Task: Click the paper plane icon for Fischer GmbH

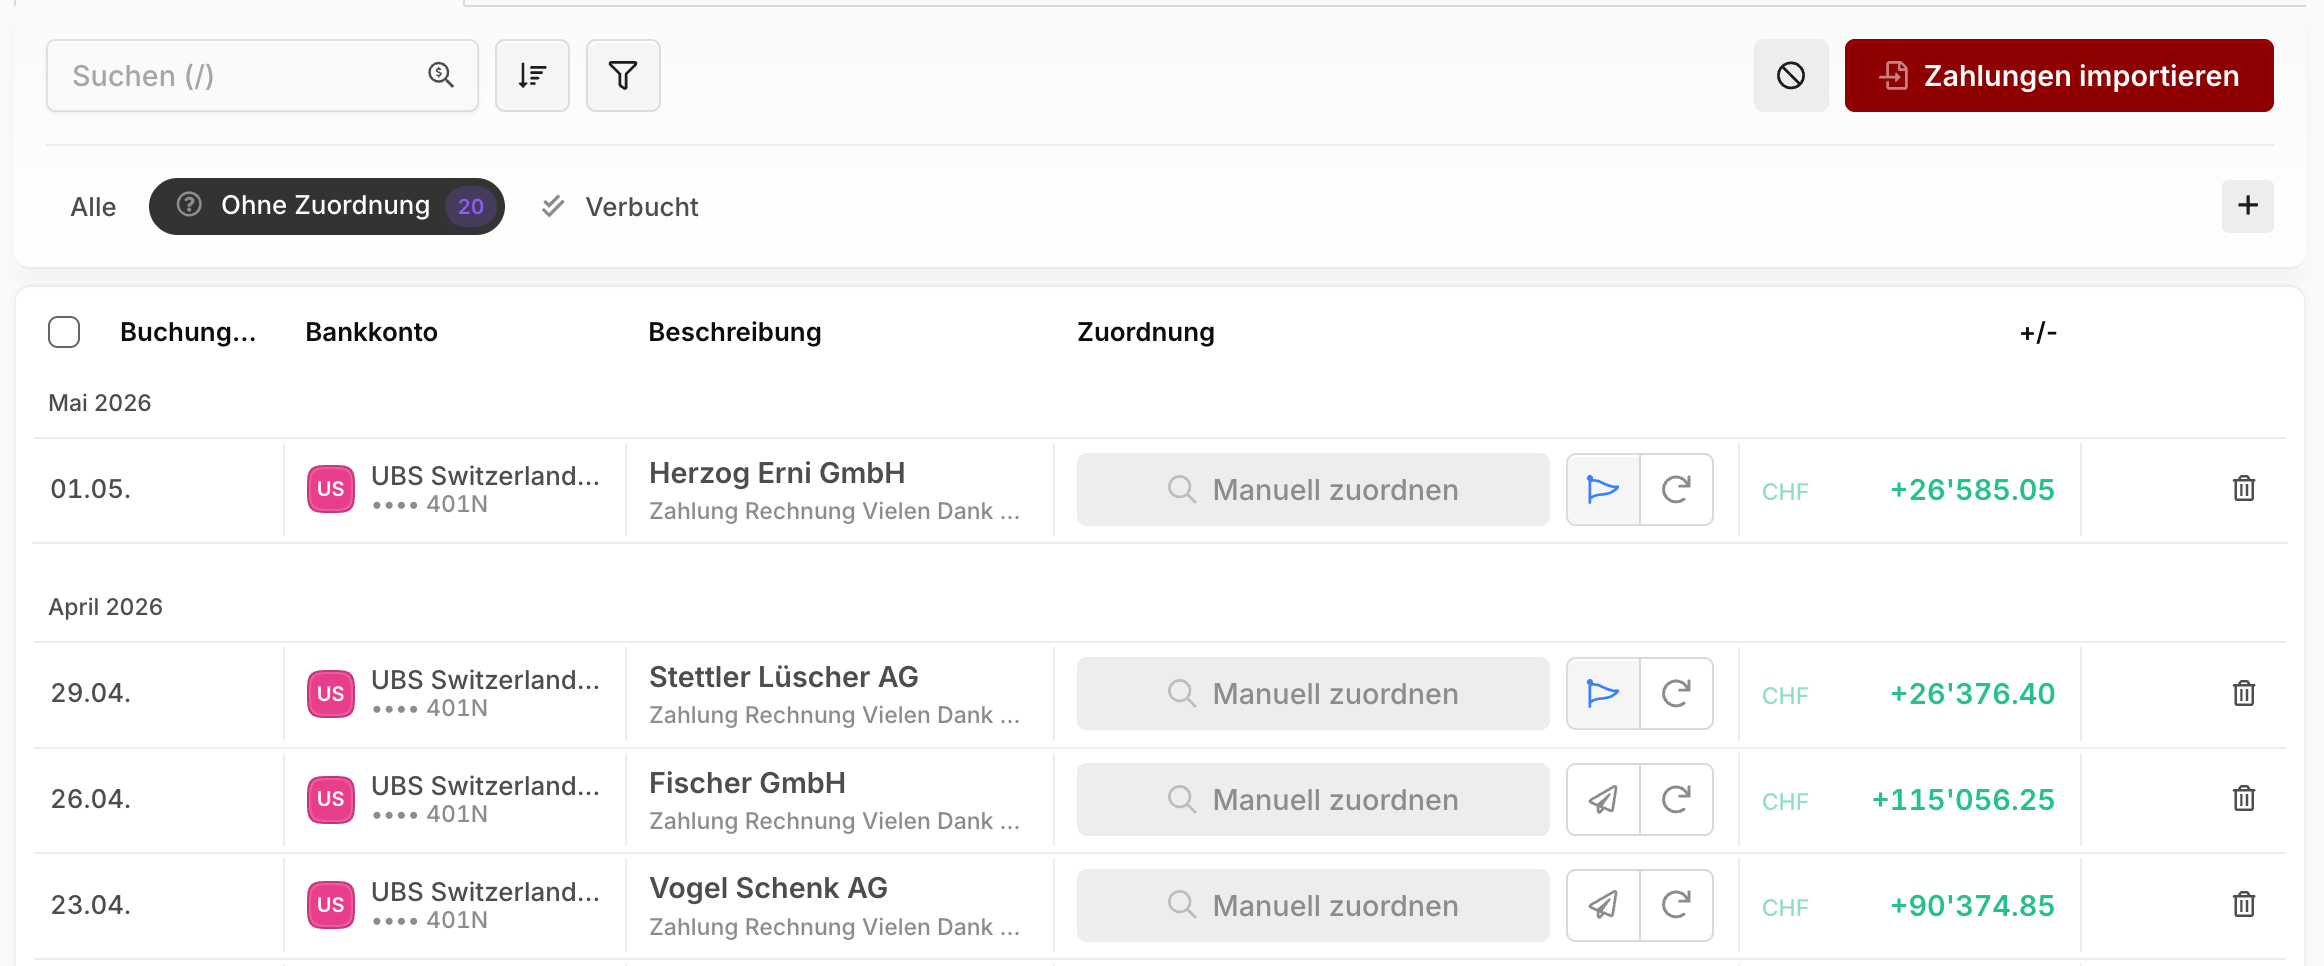Action: (x=1603, y=800)
